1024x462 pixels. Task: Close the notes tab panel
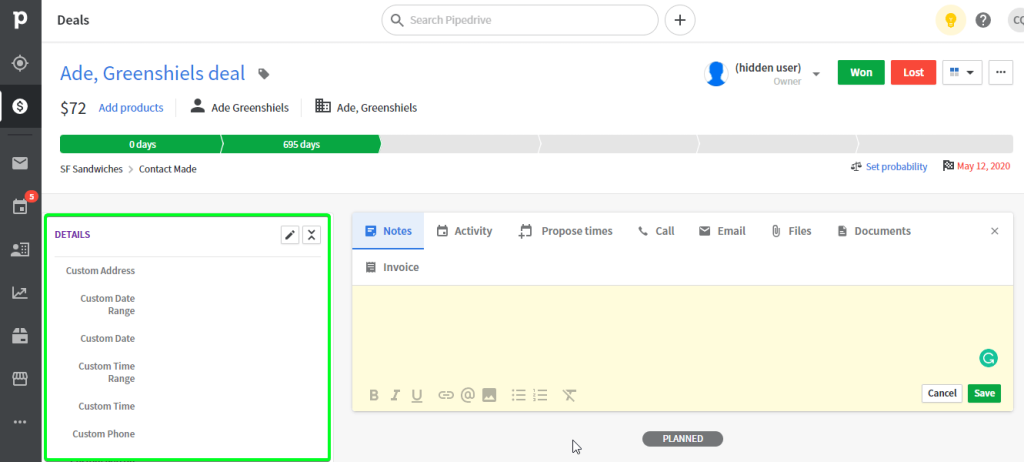tap(995, 231)
